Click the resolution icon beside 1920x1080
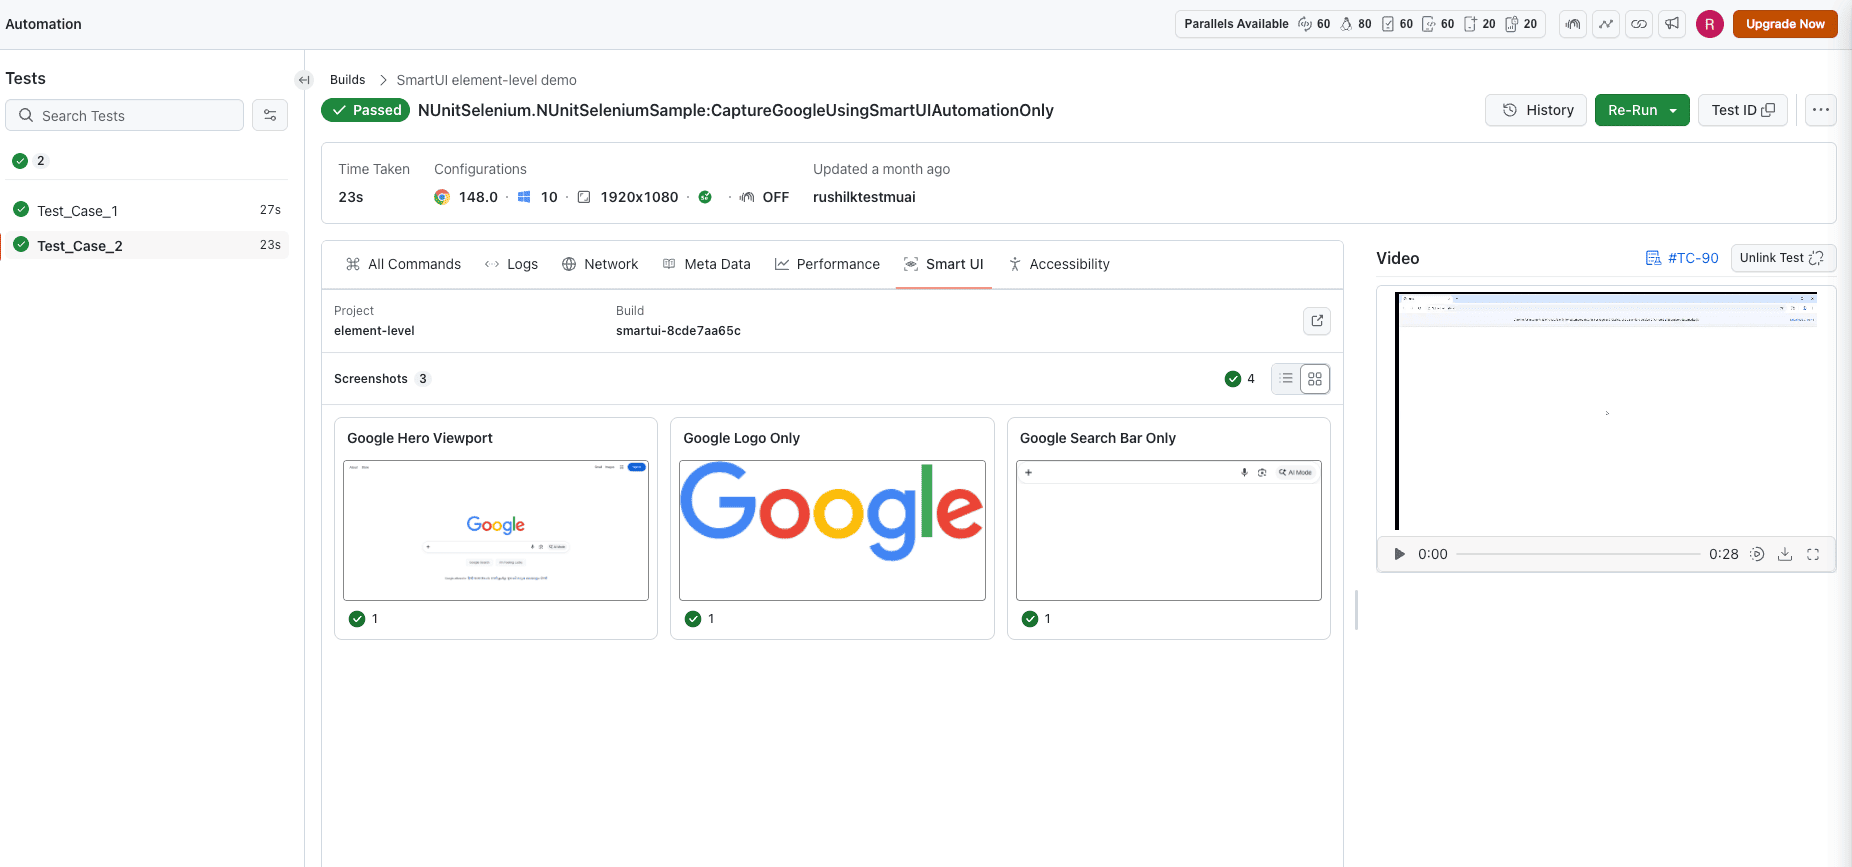Screen dimensions: 1852x867 point(584,197)
